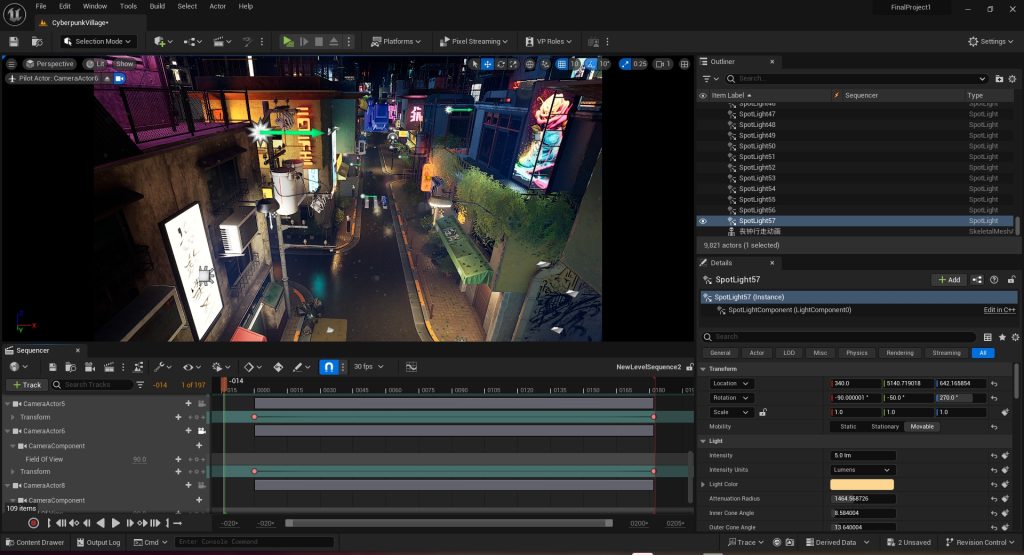Open the Window menu
The width and height of the screenshot is (1024, 555).
[x=95, y=6]
